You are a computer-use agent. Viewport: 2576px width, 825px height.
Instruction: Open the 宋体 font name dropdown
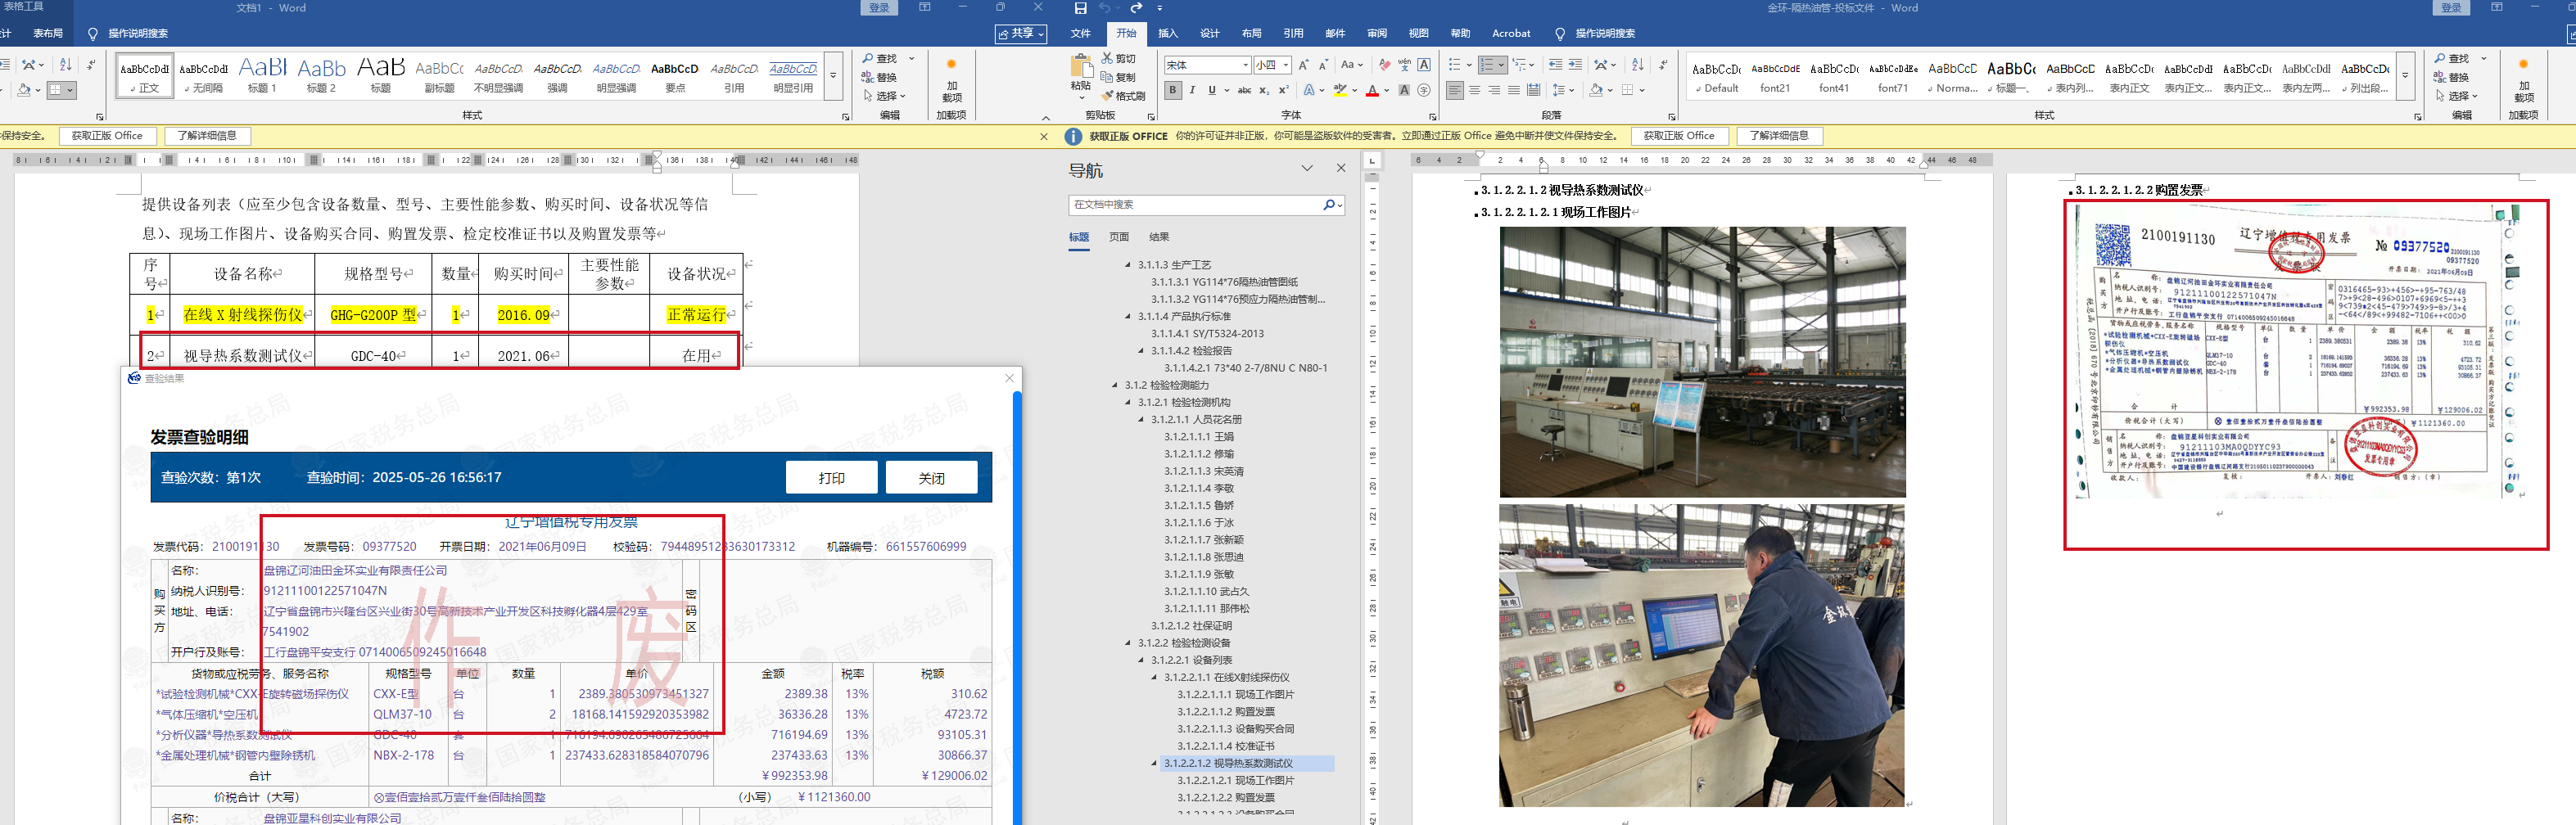click(x=1245, y=66)
